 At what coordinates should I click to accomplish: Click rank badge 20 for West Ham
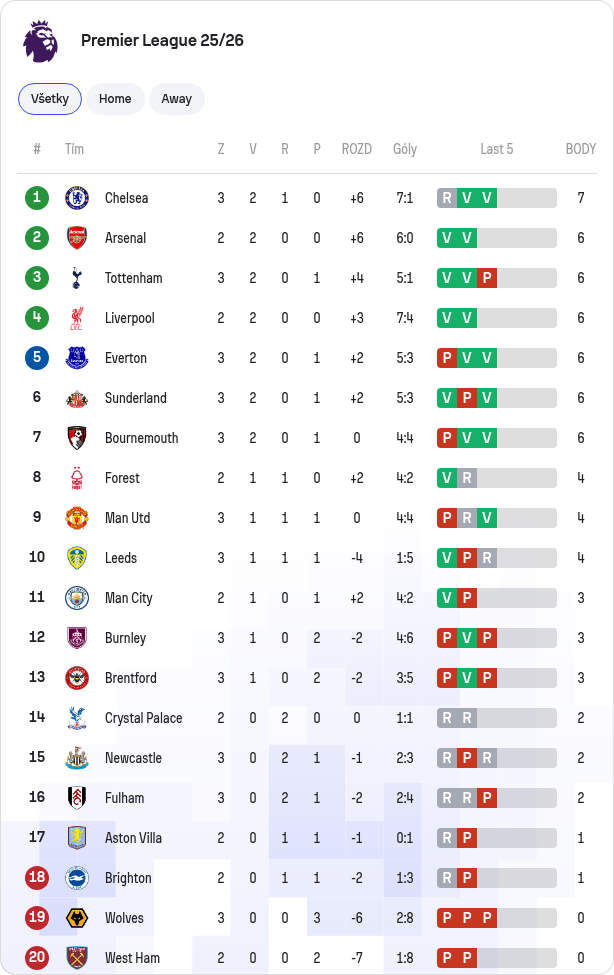37,958
